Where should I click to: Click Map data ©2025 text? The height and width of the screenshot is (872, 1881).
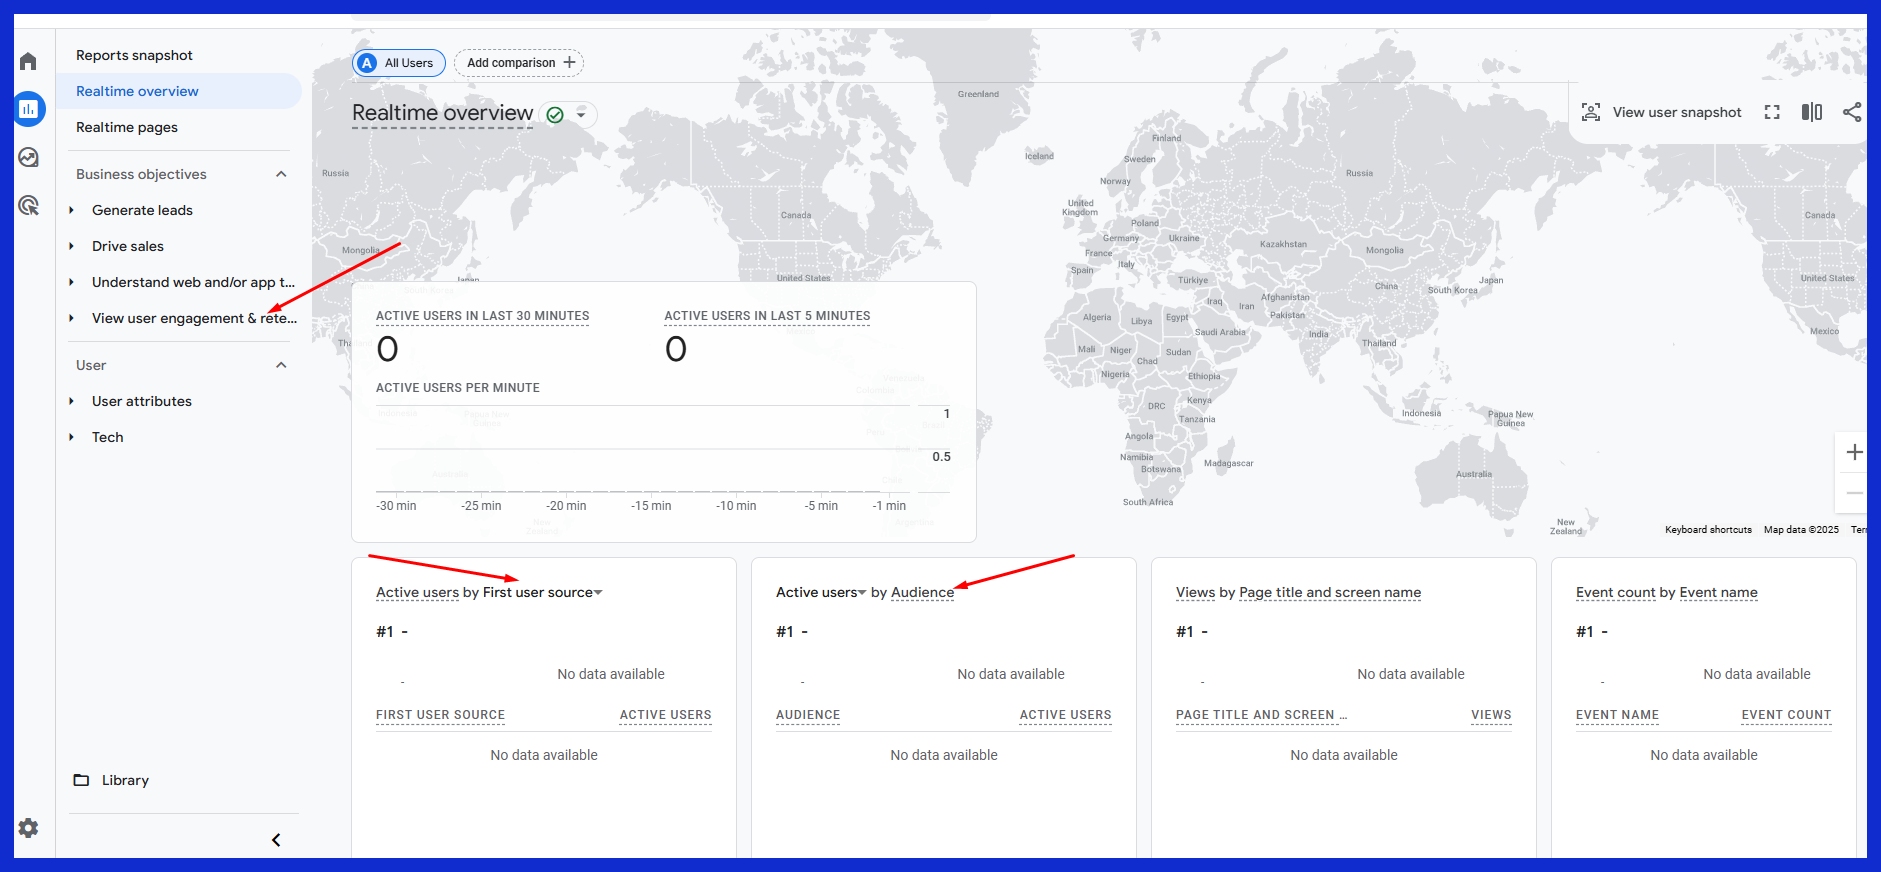1801,530
